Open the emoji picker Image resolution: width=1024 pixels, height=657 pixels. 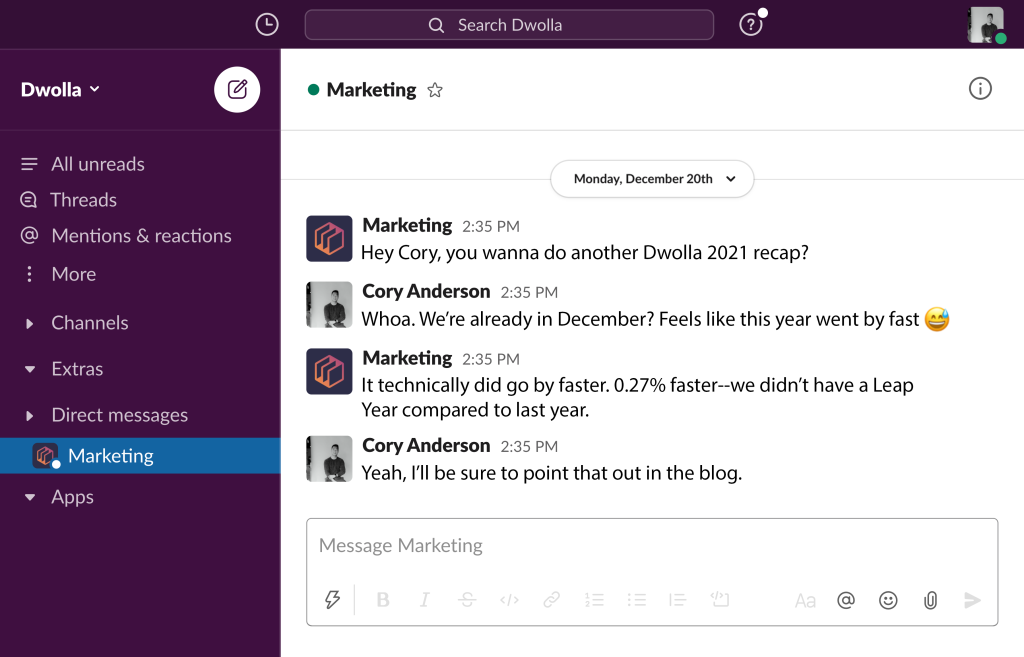[x=888, y=600]
